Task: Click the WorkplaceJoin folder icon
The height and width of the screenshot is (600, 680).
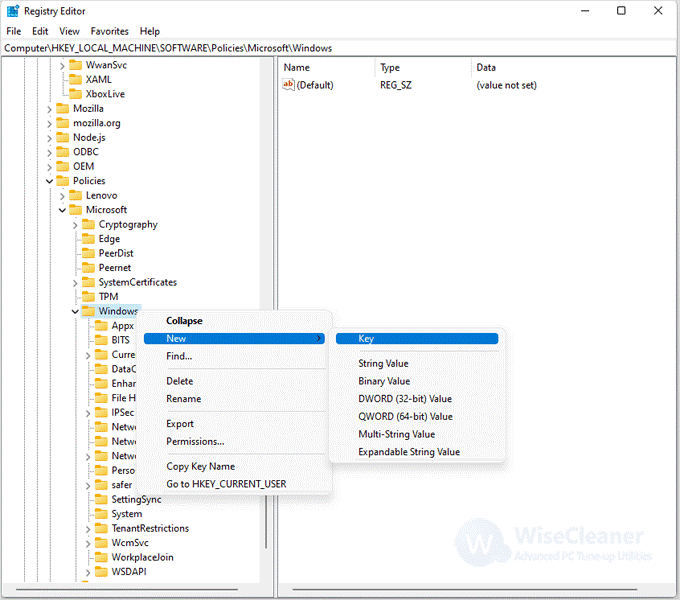Action: pyautogui.click(x=101, y=557)
